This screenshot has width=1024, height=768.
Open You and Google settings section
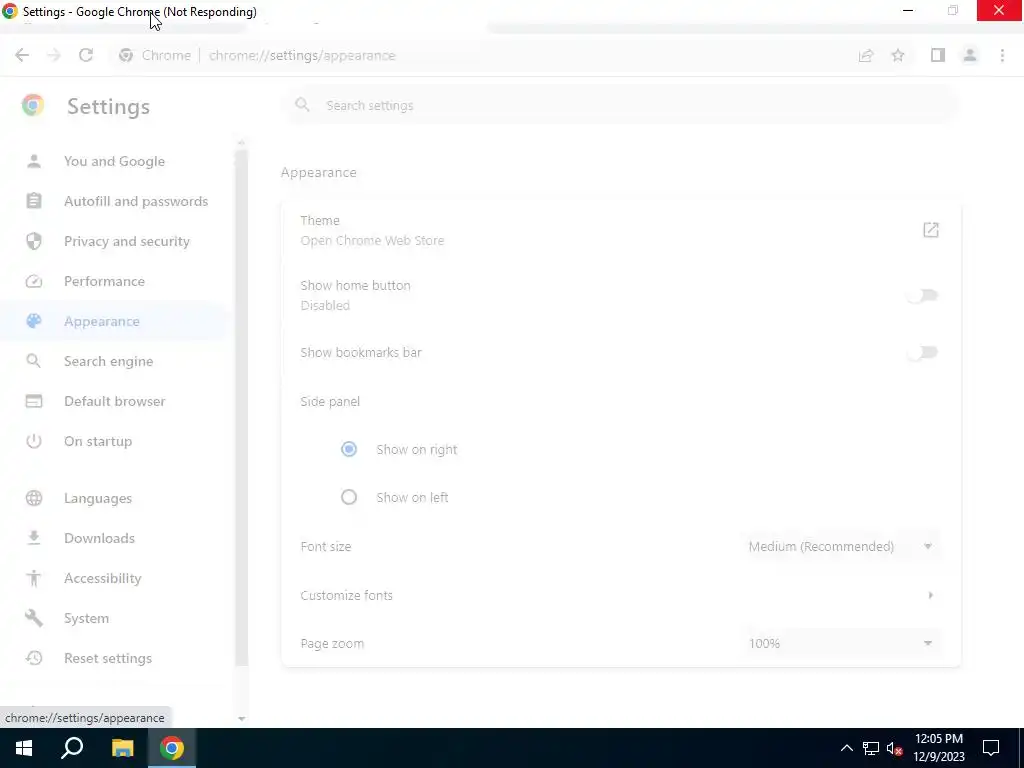(x=114, y=161)
